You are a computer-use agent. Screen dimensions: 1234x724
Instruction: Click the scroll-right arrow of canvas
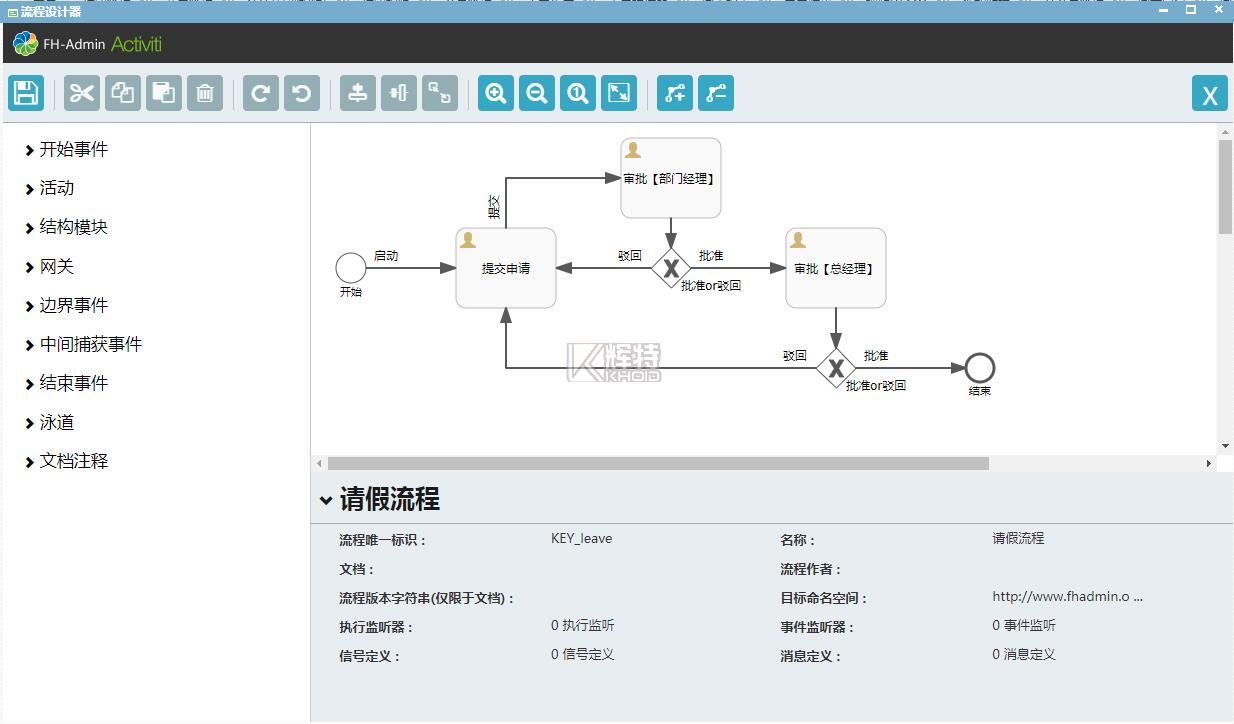tap(1208, 463)
